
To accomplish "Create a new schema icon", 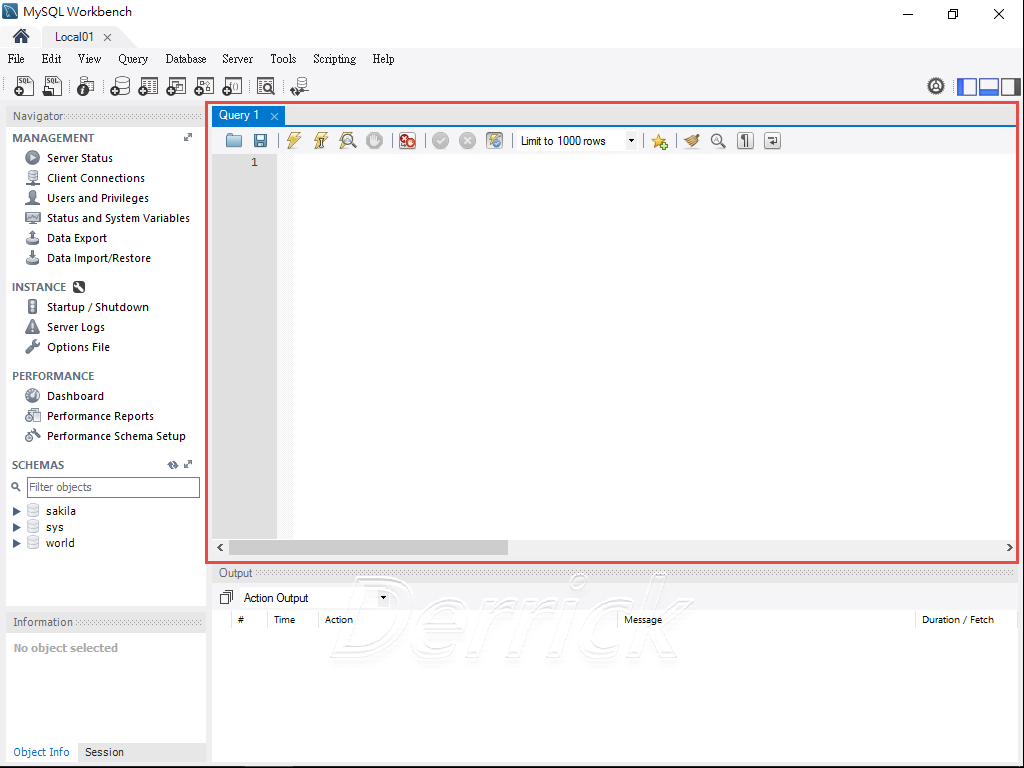I will pos(120,86).
